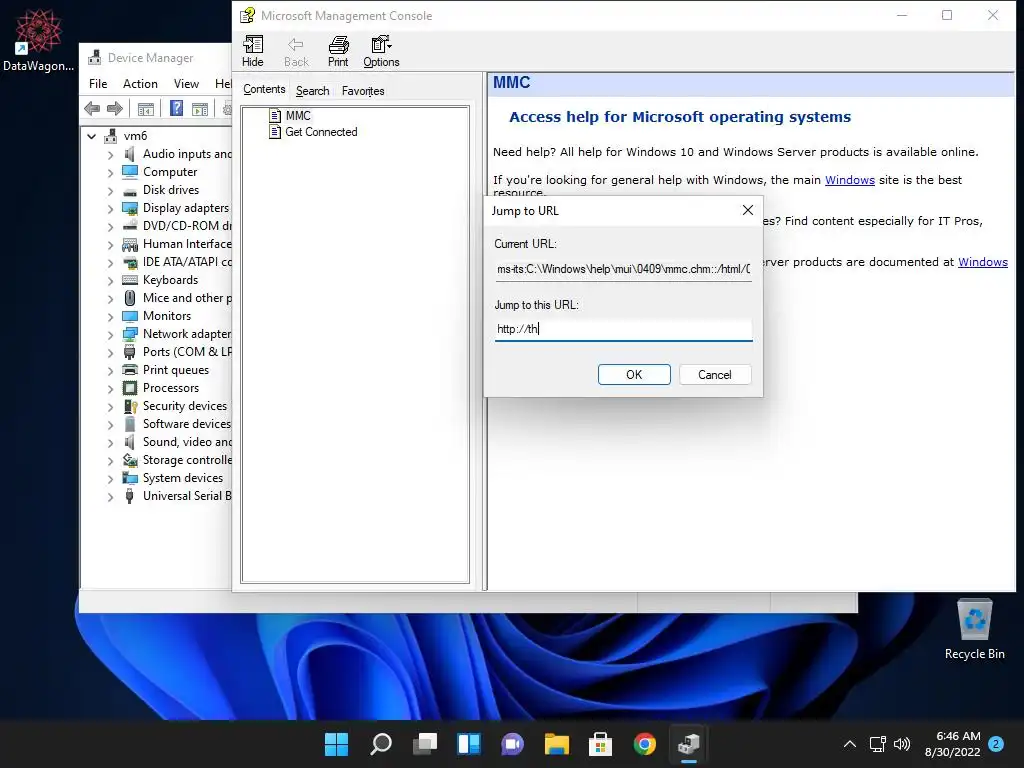
Task: Open the Options toolbar menu
Action: point(381,52)
